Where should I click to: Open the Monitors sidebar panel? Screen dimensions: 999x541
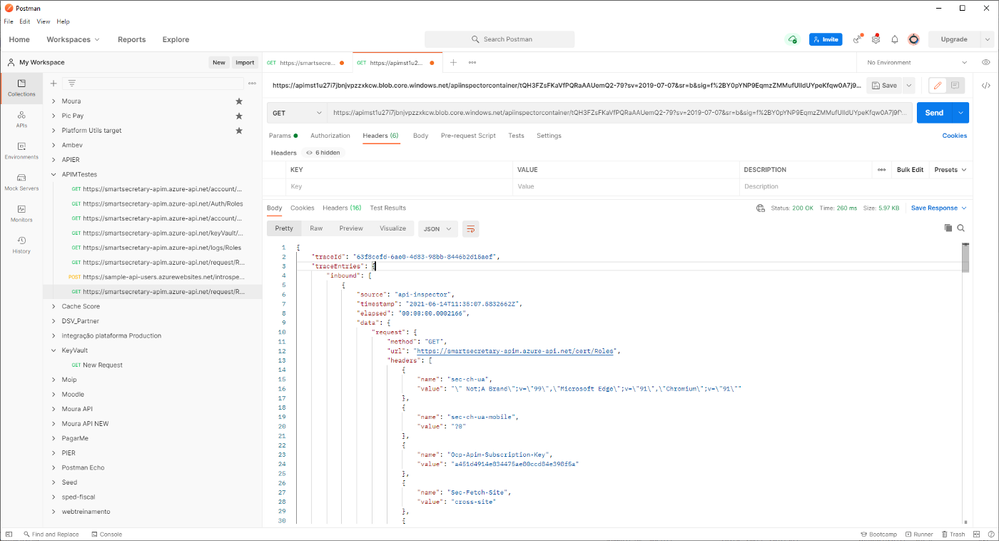[21, 213]
